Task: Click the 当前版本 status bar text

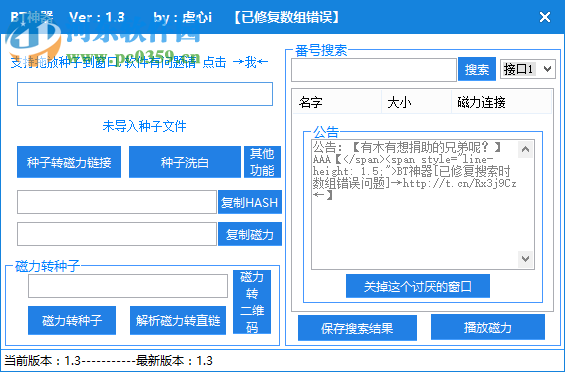Action: tap(108, 360)
